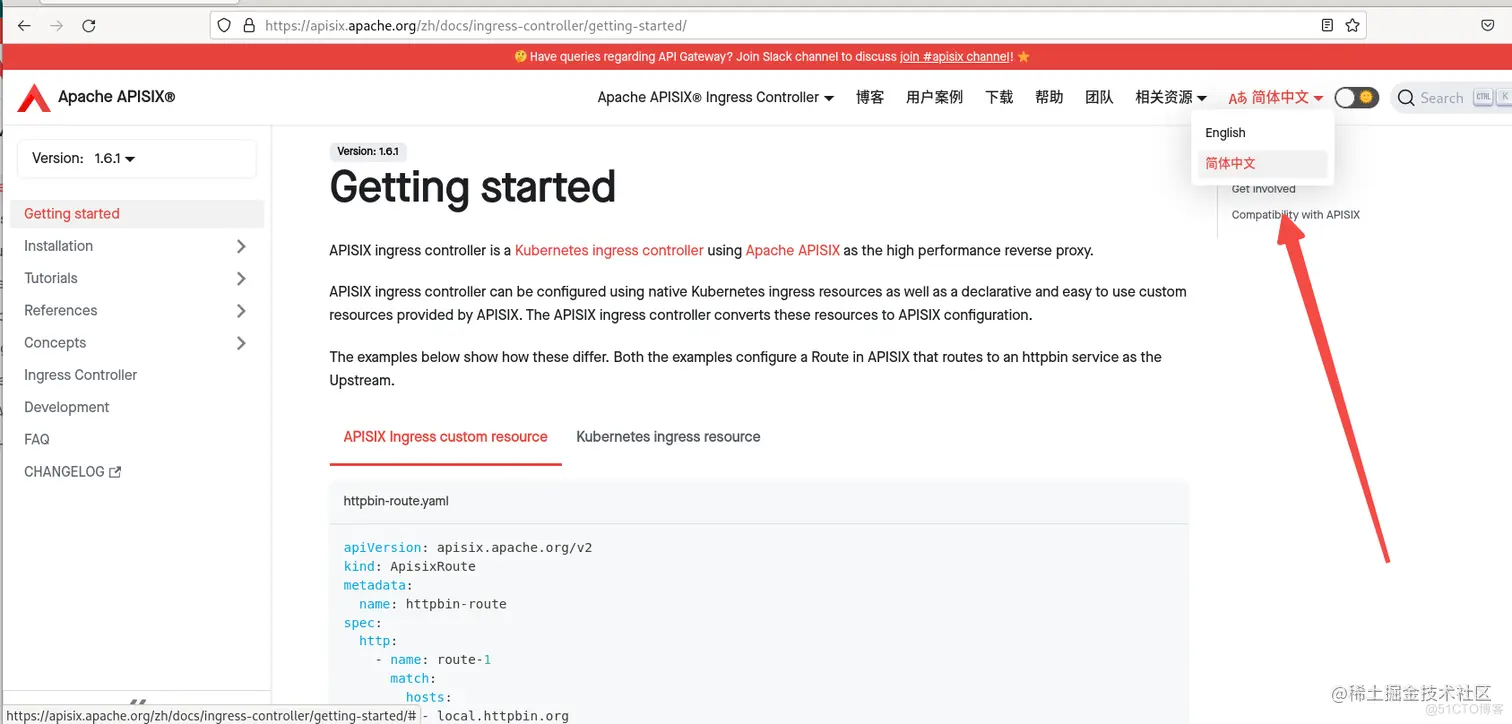The width and height of the screenshot is (1512, 724).
Task: Click the search magnifier icon
Action: (x=1406, y=98)
